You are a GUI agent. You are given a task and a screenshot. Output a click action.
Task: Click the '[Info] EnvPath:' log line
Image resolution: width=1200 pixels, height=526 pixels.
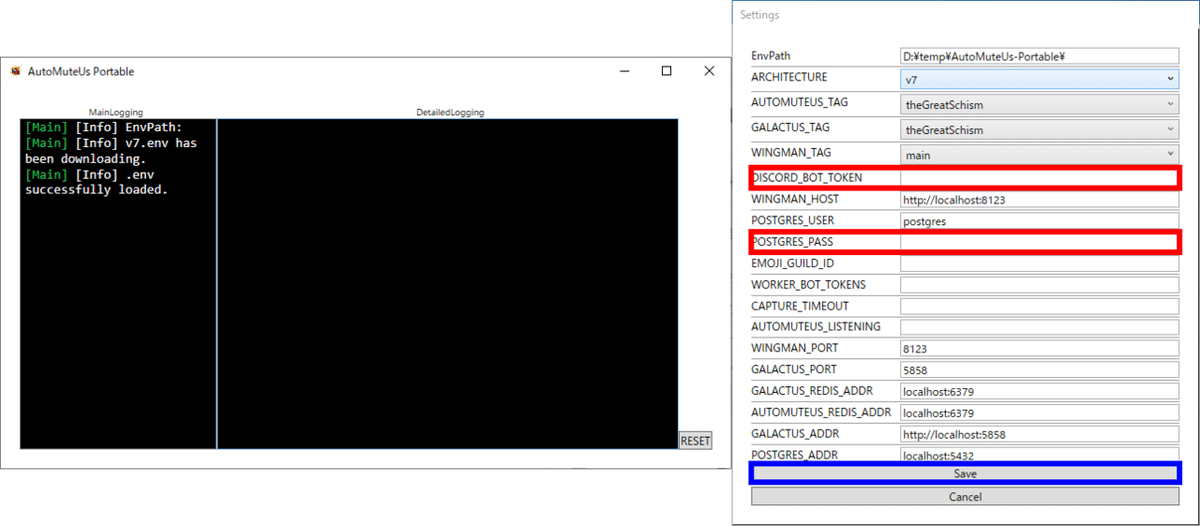104,128
